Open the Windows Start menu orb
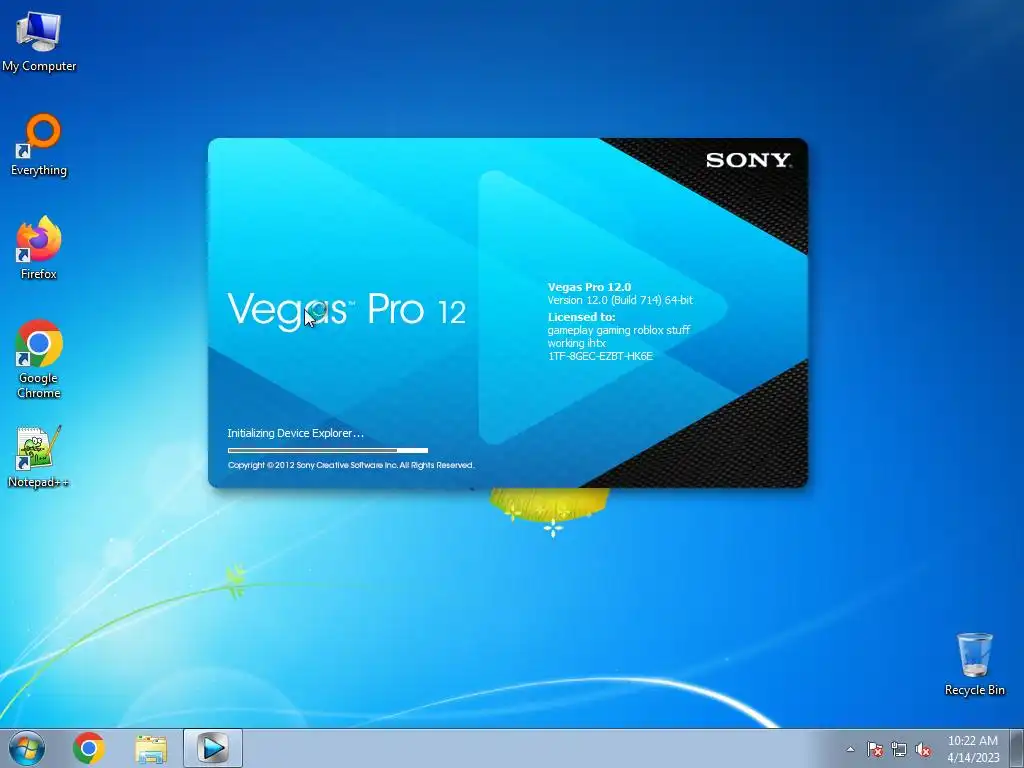Viewport: 1024px width, 768px height. [x=27, y=748]
